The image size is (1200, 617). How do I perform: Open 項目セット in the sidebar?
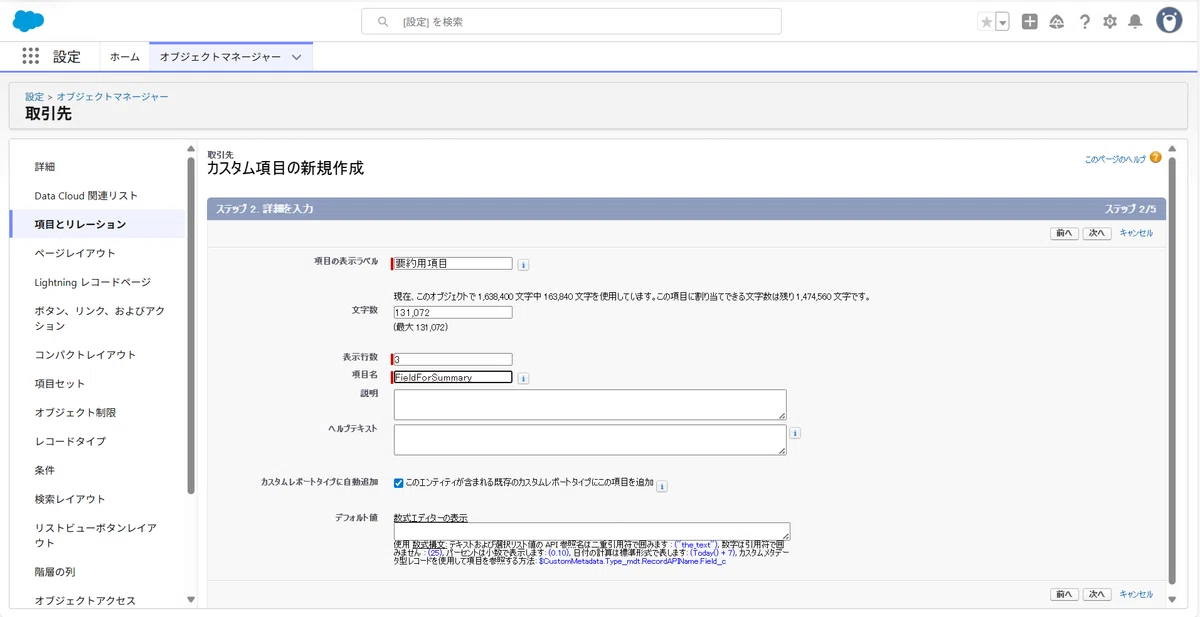tap(60, 384)
